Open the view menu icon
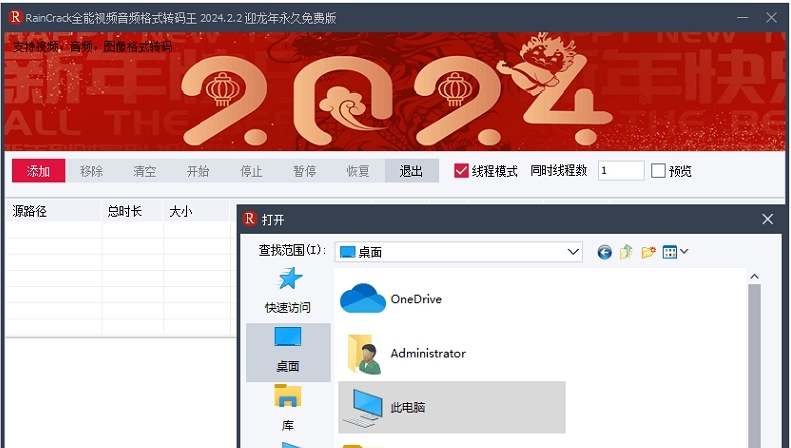The image size is (791, 448). [670, 252]
